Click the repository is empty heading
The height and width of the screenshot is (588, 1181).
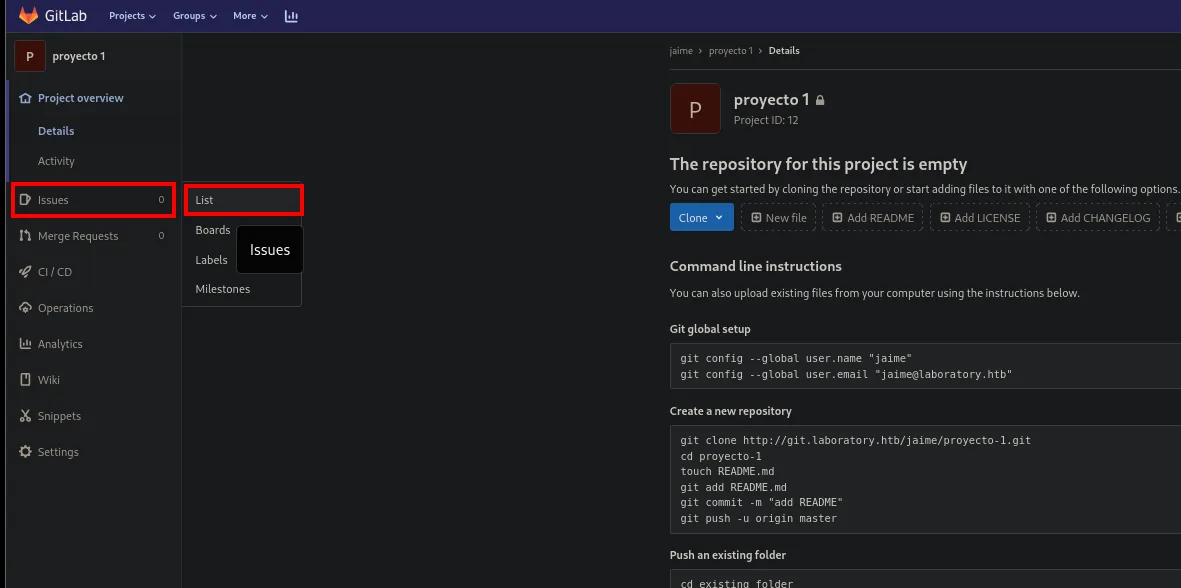point(818,164)
